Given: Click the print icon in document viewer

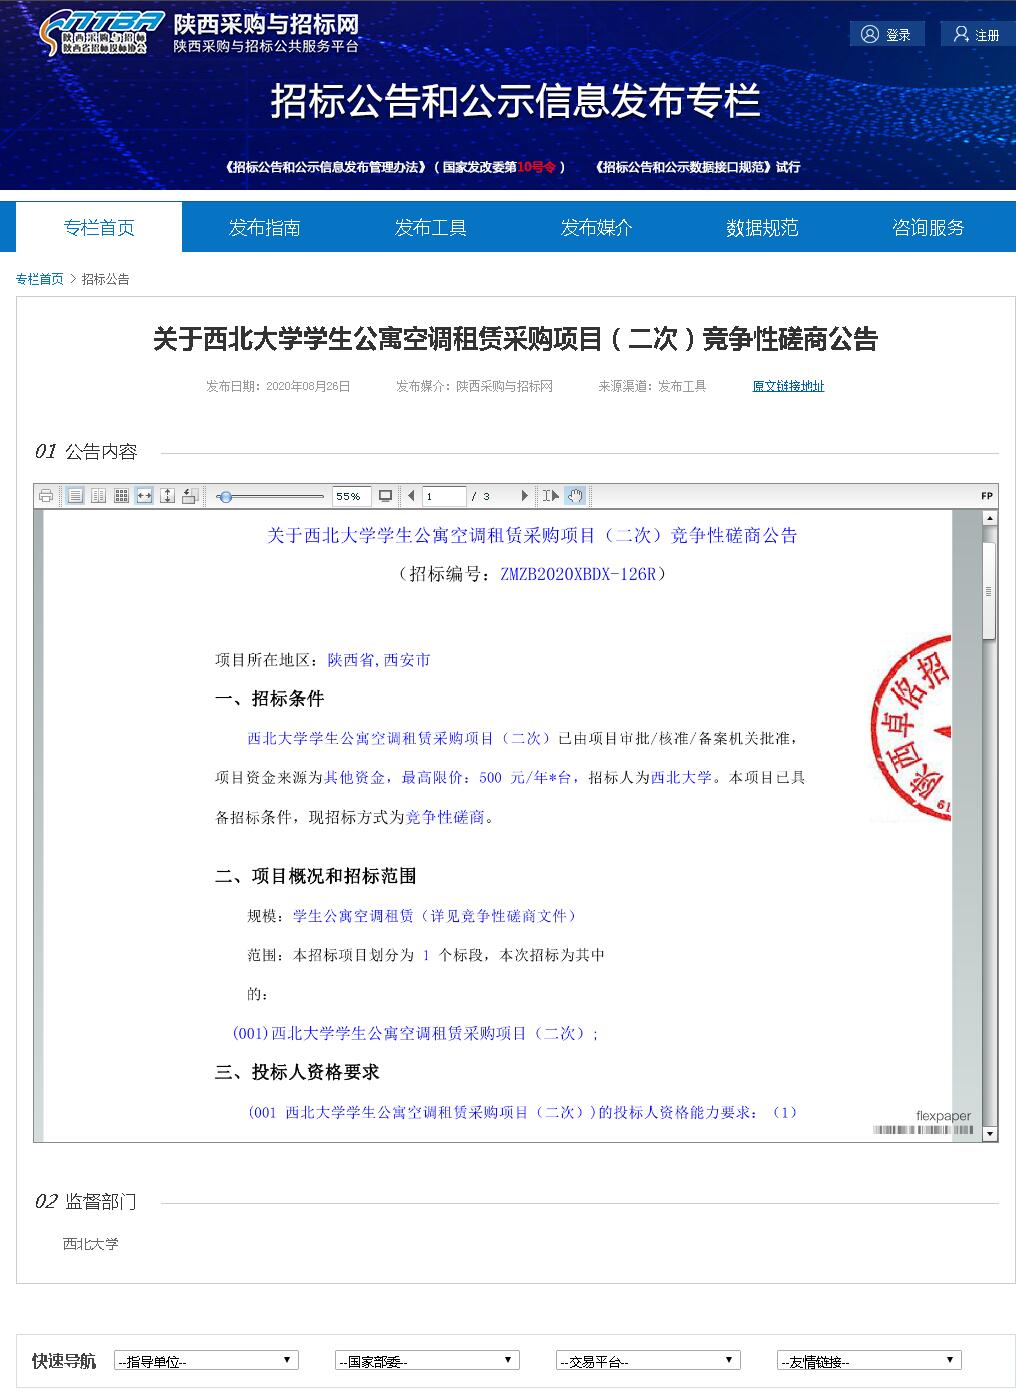Looking at the screenshot, I should (x=46, y=496).
